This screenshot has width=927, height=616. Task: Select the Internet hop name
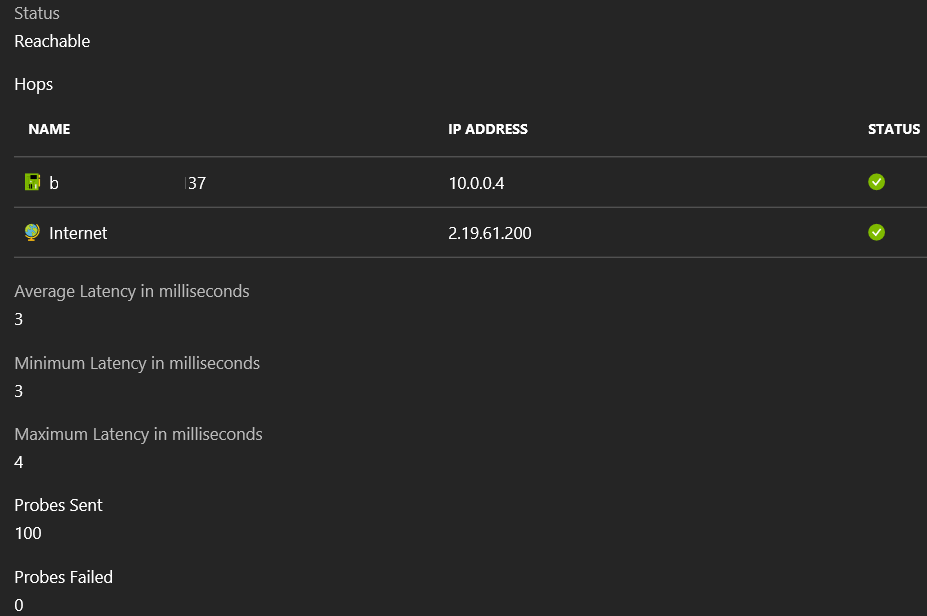coord(78,233)
